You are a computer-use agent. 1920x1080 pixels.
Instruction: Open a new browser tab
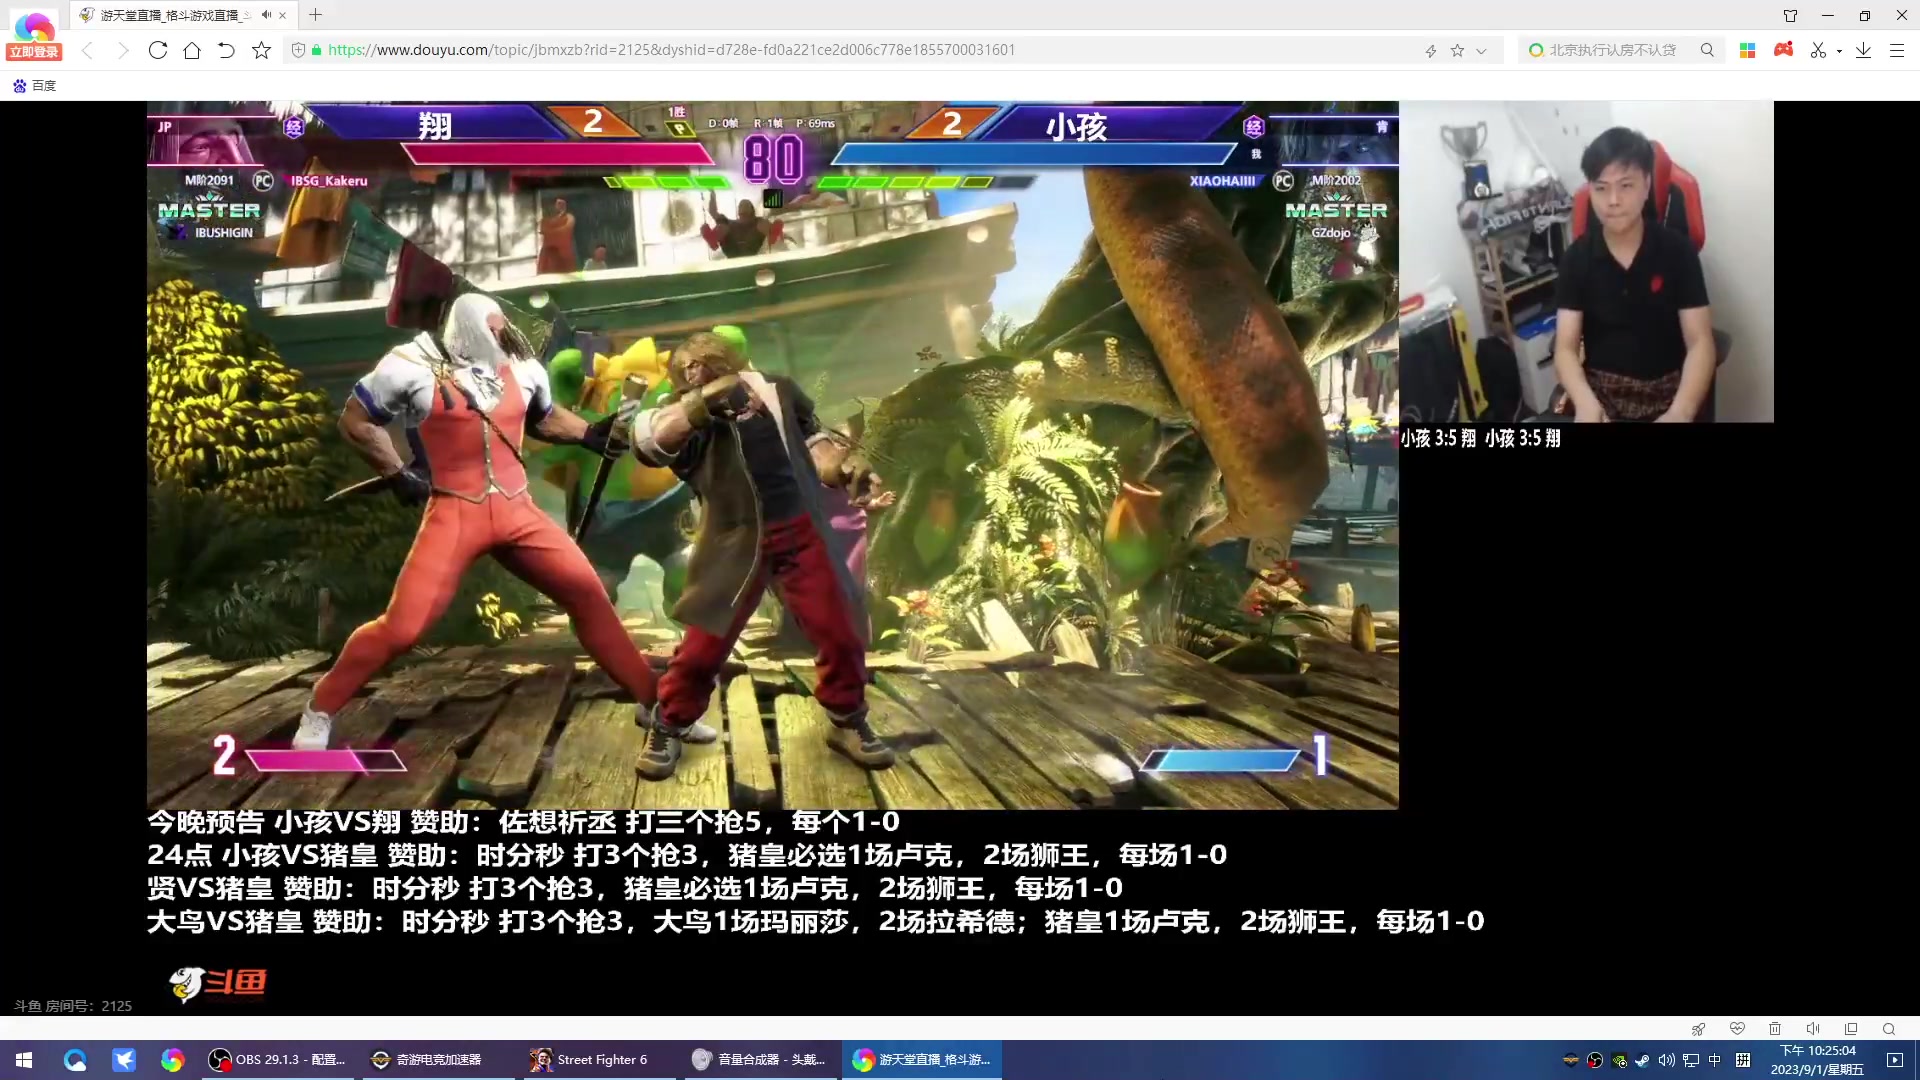pyautogui.click(x=316, y=15)
